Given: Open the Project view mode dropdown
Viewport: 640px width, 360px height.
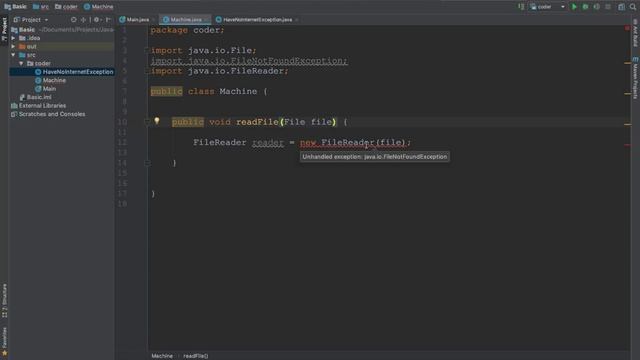Looking at the screenshot, I should [x=31, y=20].
